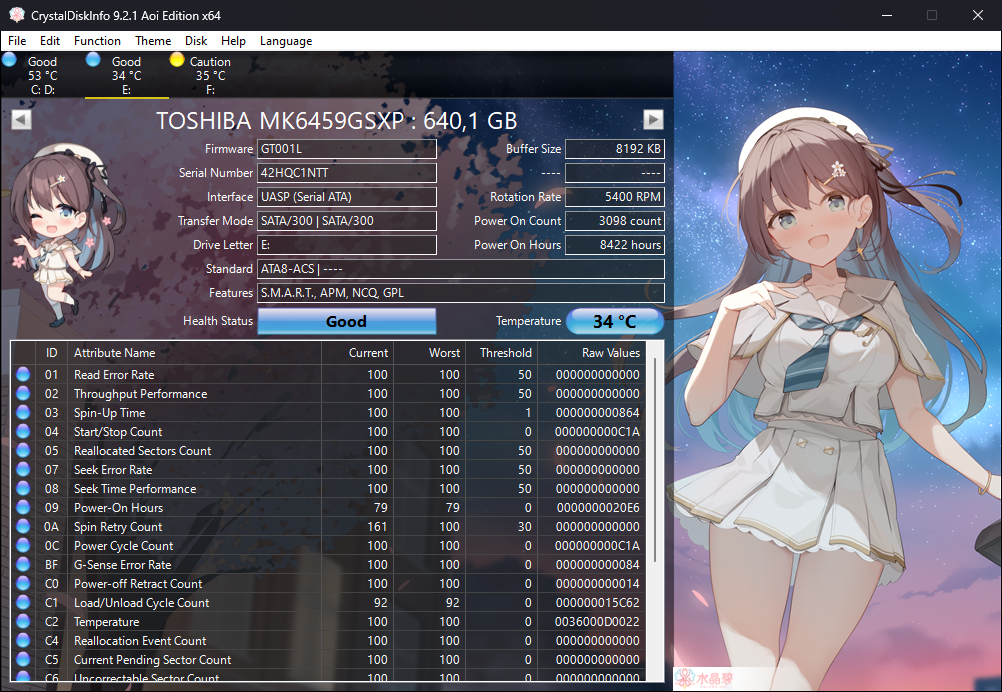
Task: Click the 34 °C temperature button
Action: click(614, 321)
